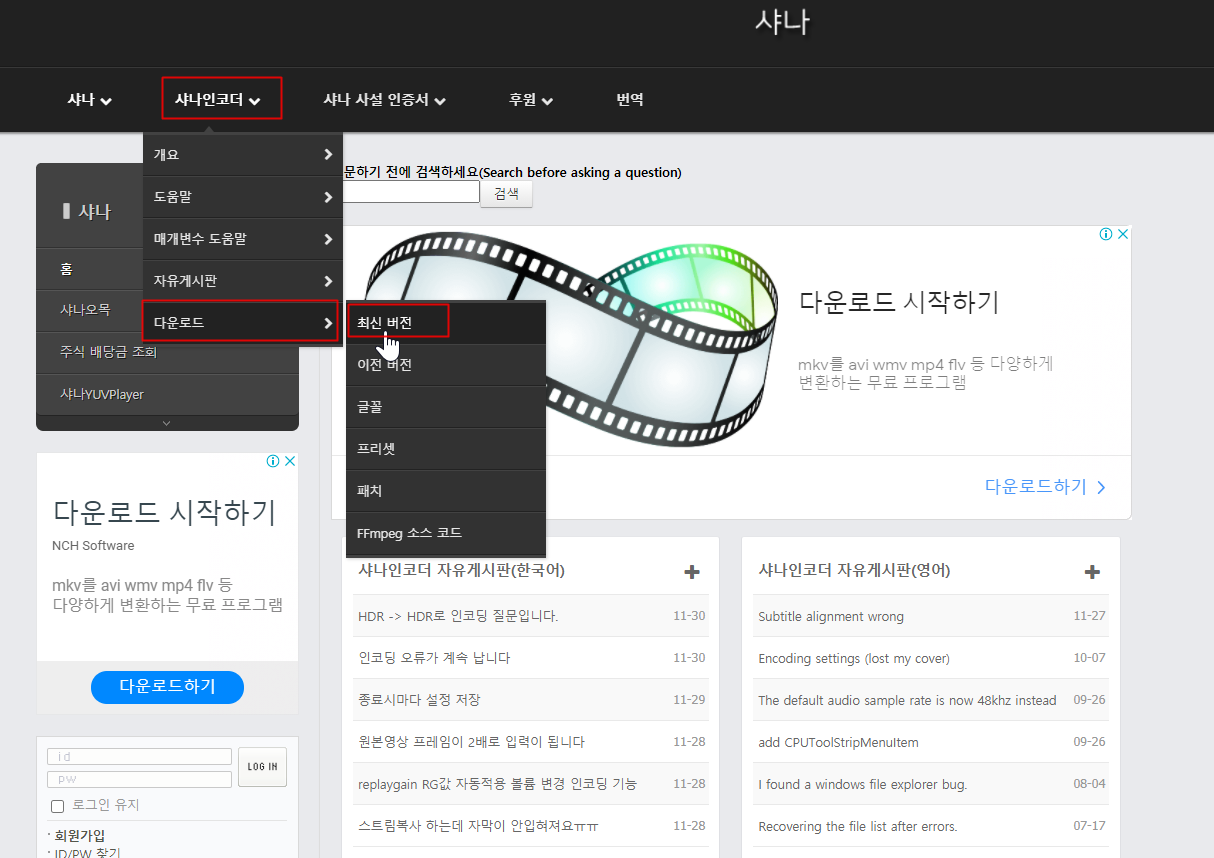Click 글꼴 in the submenu
This screenshot has height=858, width=1214.
[446, 407]
